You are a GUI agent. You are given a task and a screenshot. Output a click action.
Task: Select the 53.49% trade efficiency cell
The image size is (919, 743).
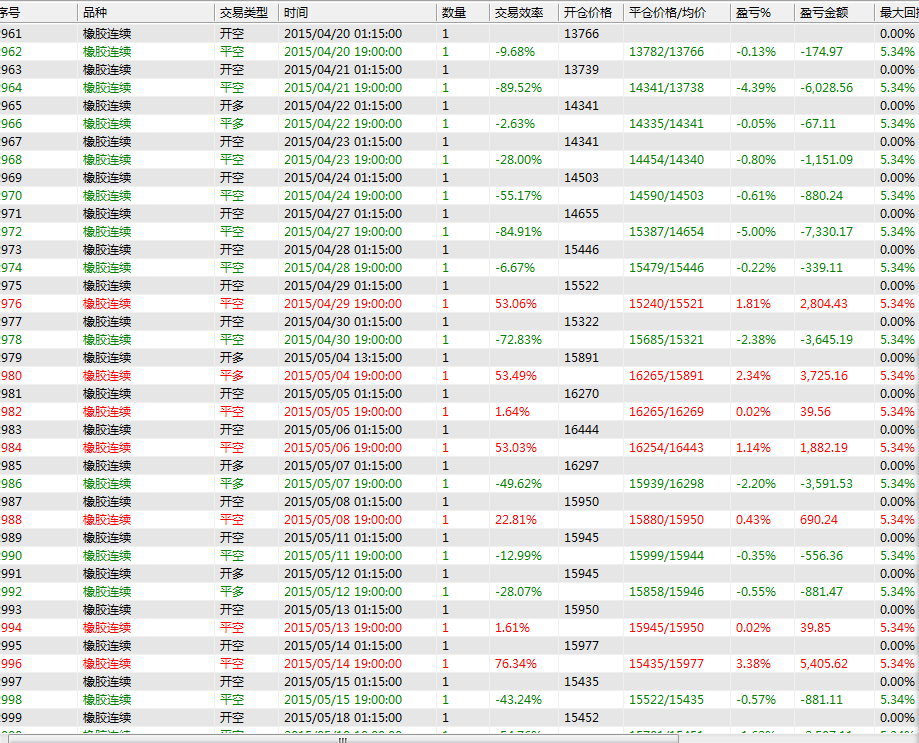click(x=515, y=376)
